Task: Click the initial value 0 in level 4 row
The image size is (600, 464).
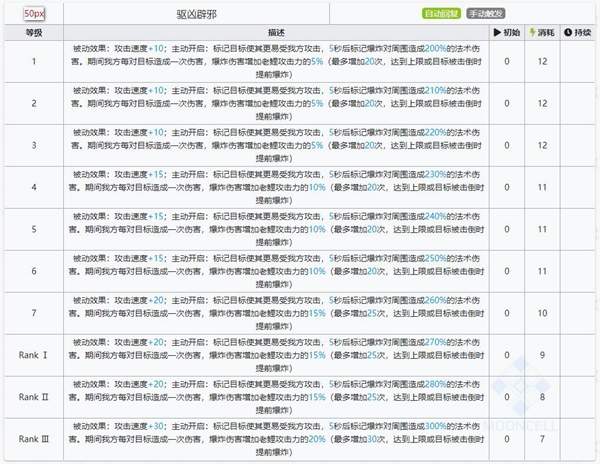Action: (x=507, y=187)
